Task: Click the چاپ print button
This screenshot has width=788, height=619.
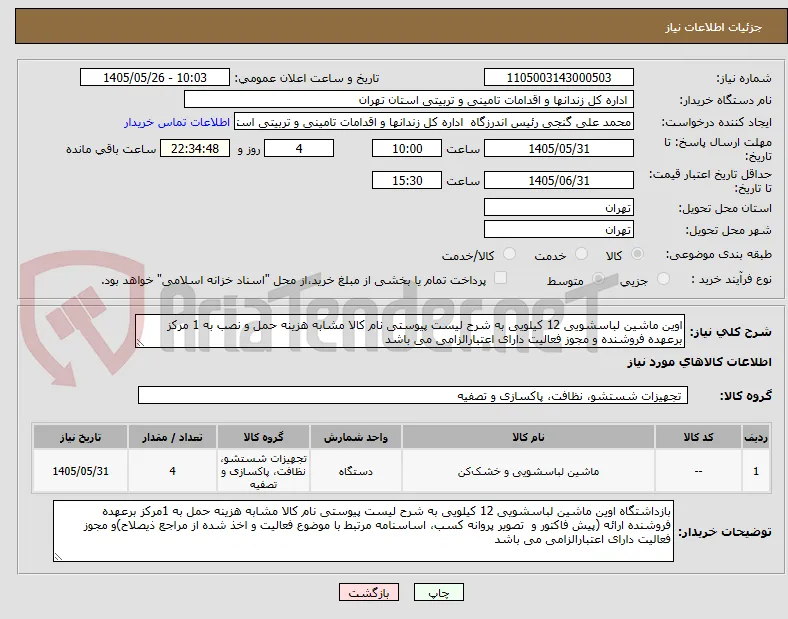Action: tap(439, 592)
